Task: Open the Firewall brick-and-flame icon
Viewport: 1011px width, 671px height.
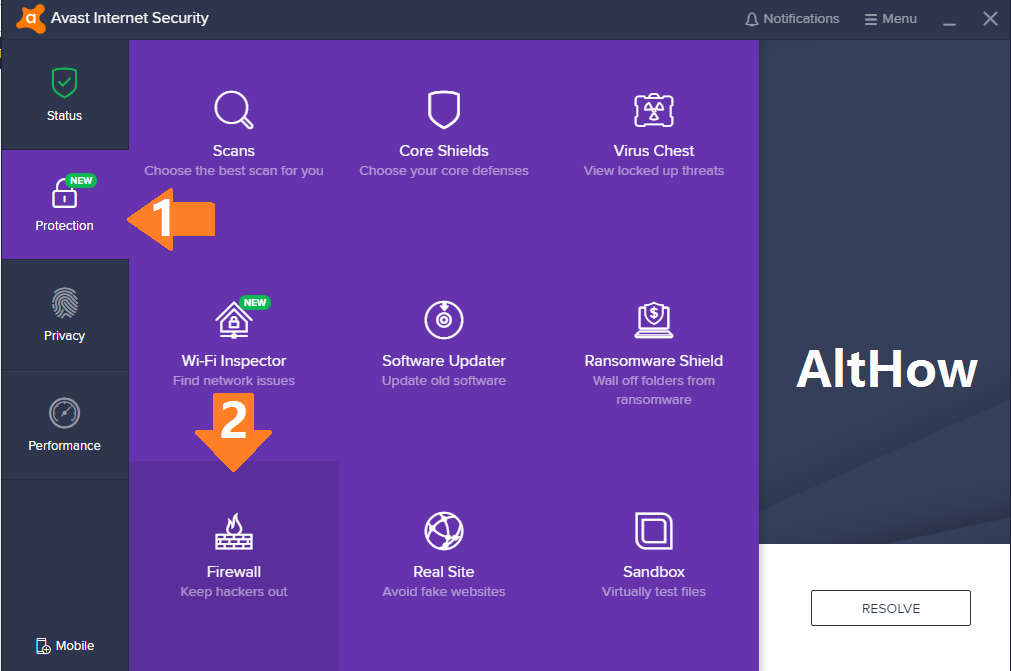Action: point(233,531)
